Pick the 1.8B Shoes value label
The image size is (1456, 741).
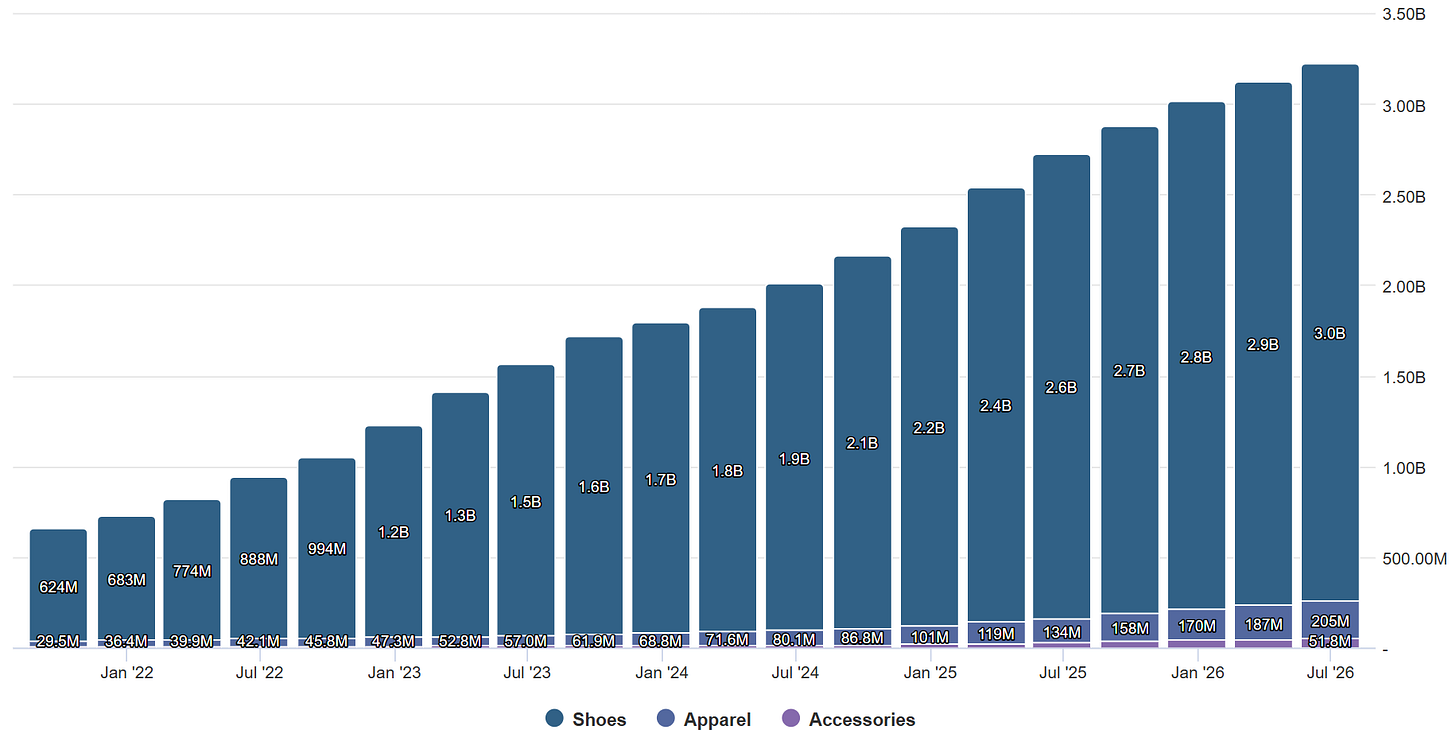click(x=727, y=471)
